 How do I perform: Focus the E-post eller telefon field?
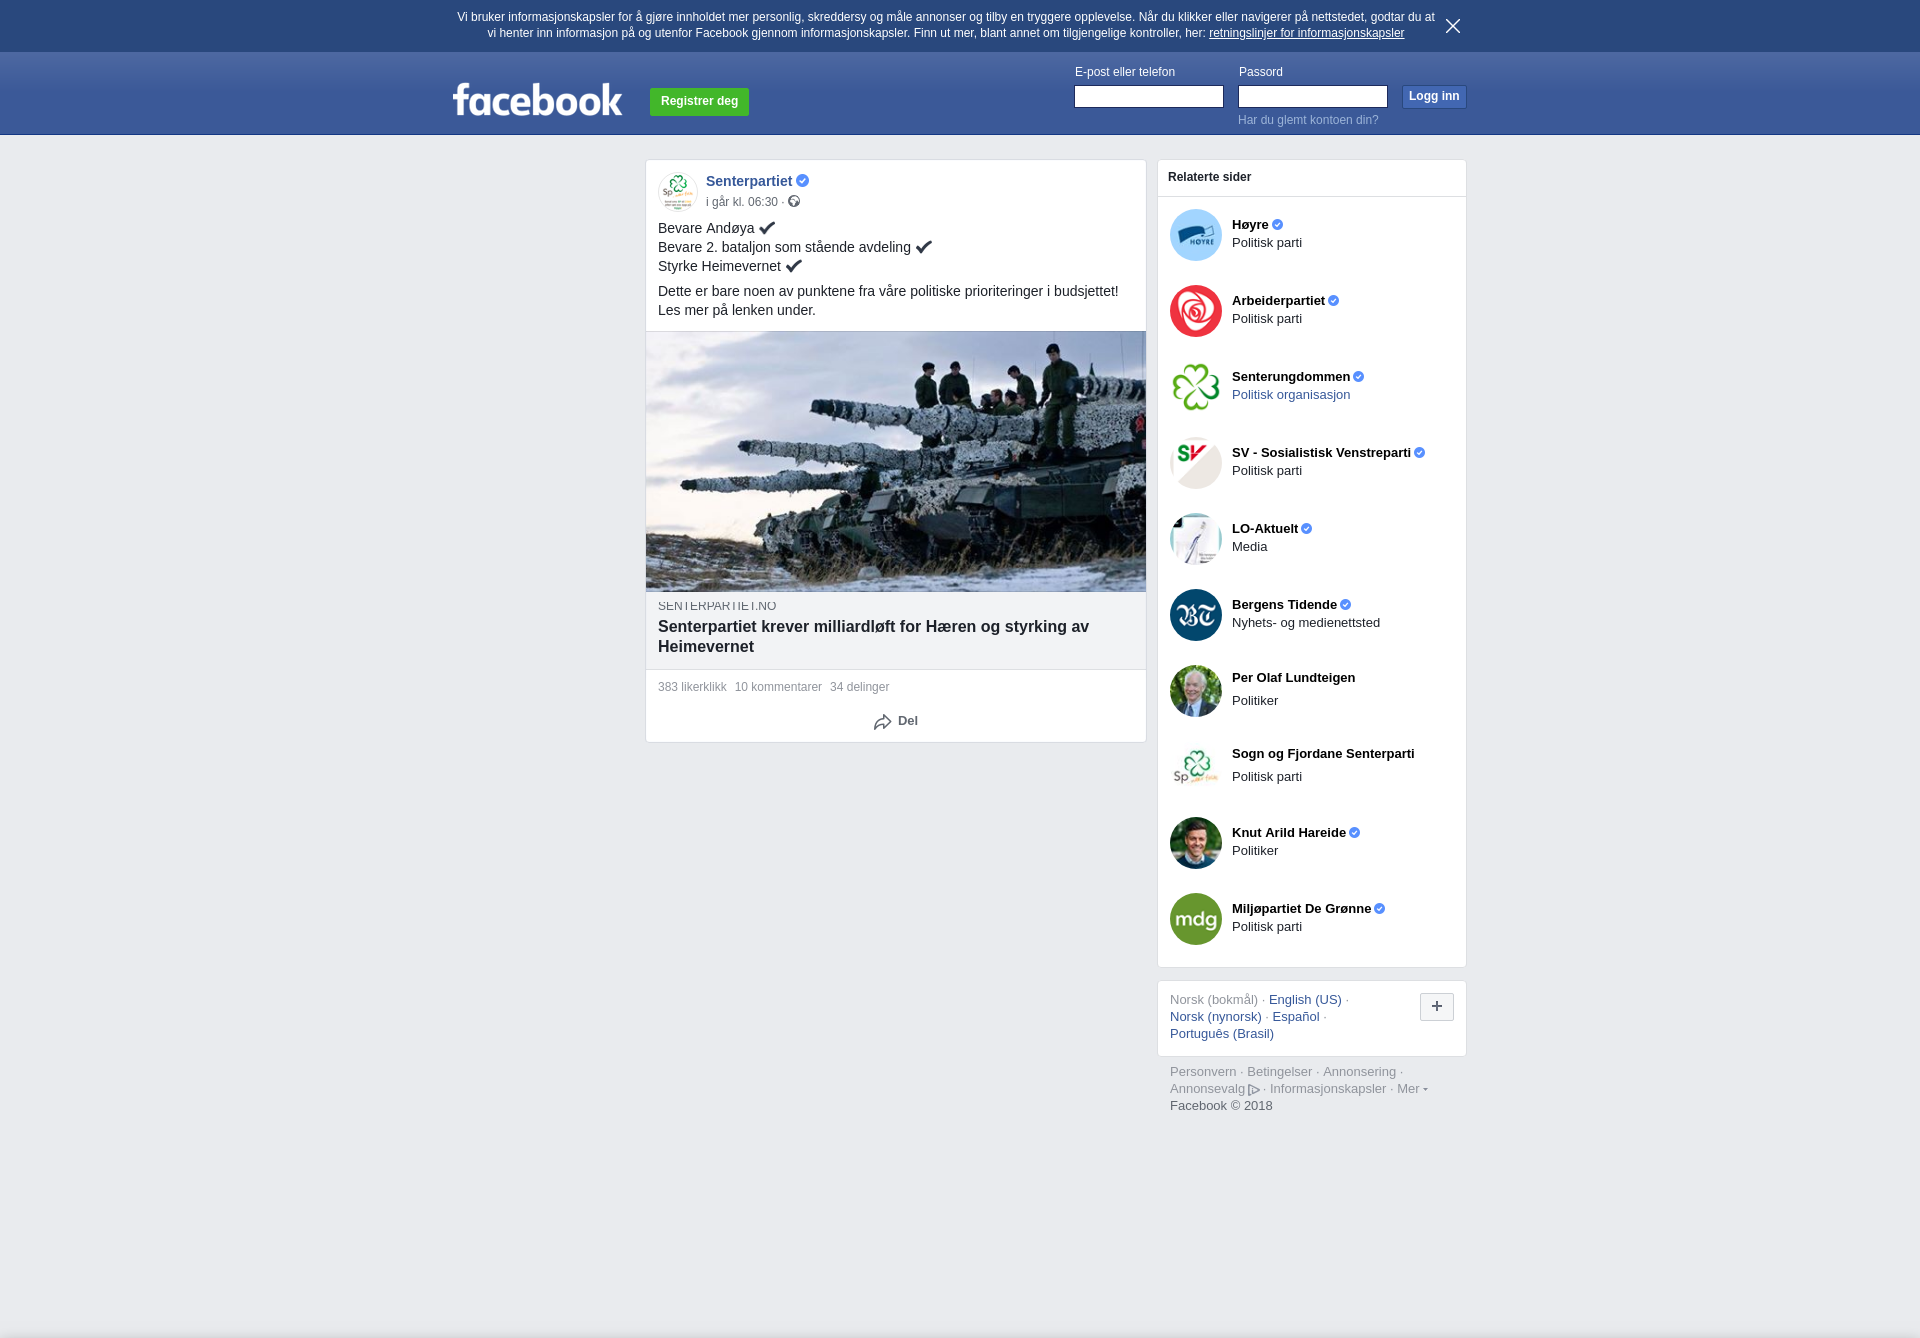coord(1149,96)
